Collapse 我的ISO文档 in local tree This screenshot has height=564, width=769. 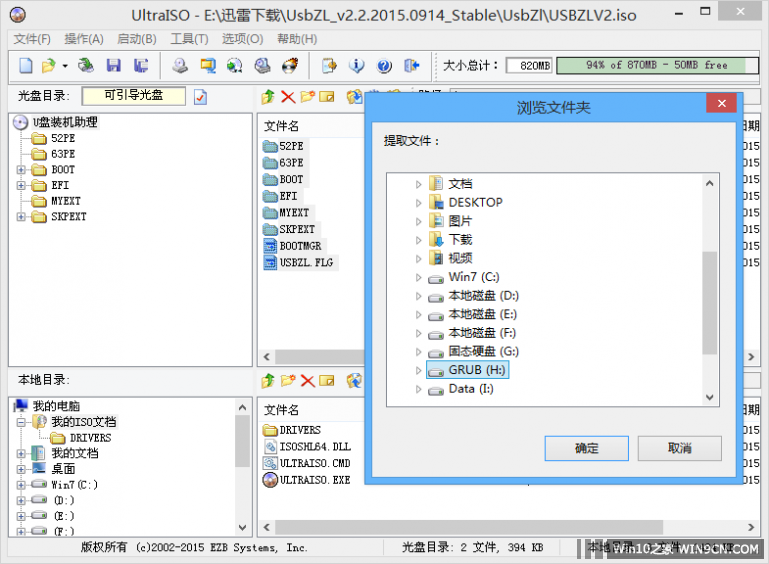point(21,422)
